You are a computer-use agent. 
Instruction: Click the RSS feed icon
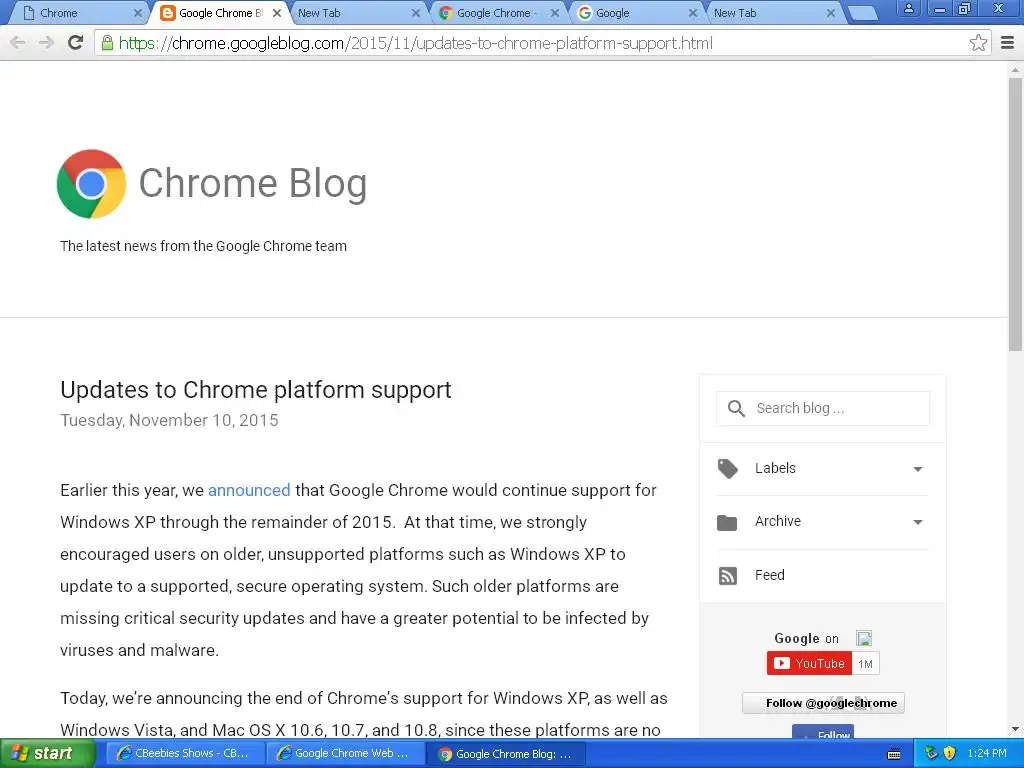(728, 576)
